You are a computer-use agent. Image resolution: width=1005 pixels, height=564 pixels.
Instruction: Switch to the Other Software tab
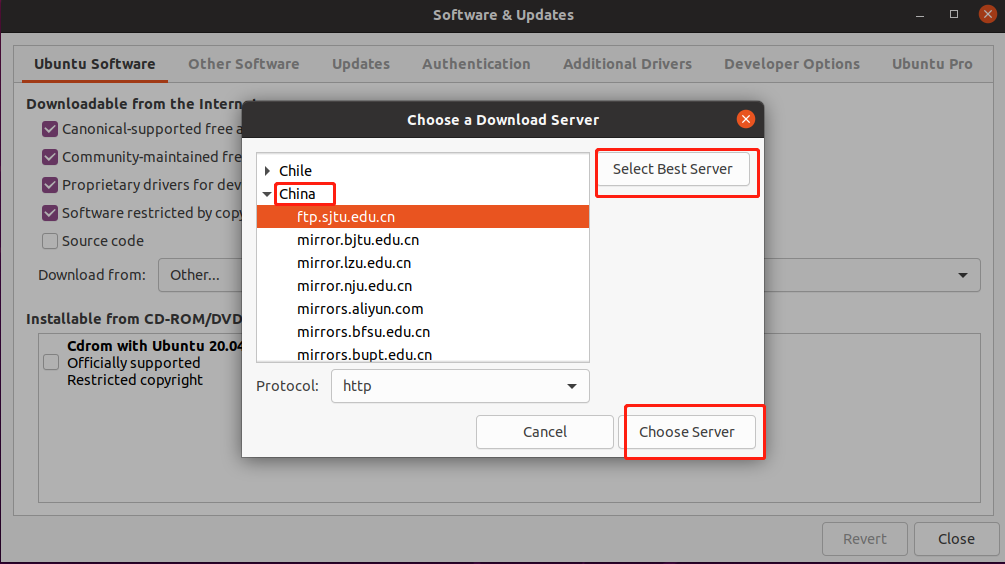(244, 64)
